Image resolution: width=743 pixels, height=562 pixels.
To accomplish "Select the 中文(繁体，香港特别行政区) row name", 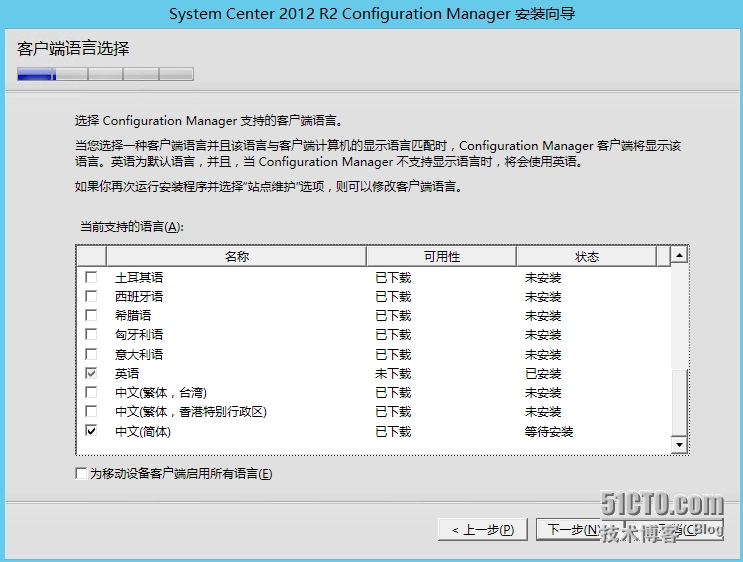I will [190, 412].
